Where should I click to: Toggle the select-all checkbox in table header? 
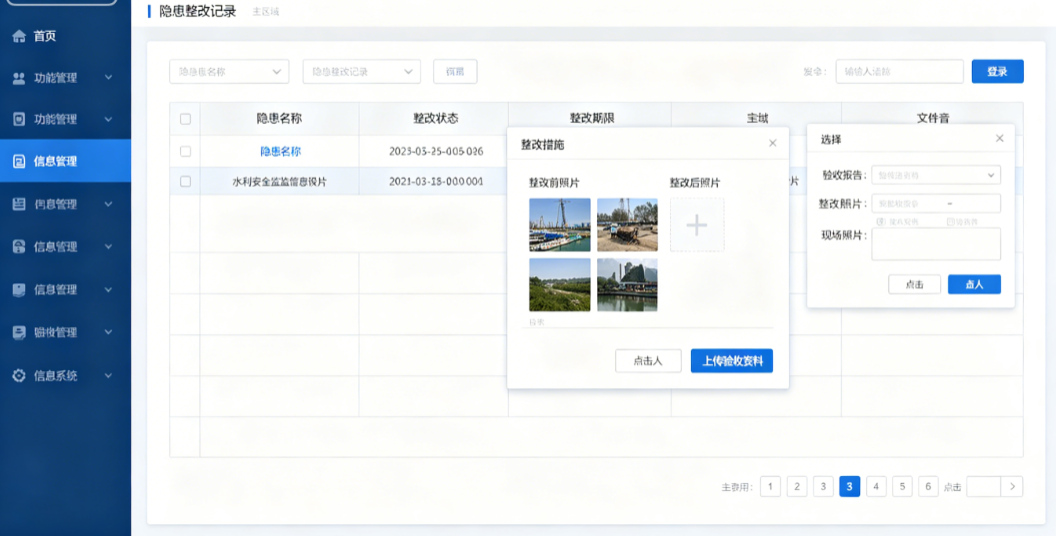tap(185, 119)
